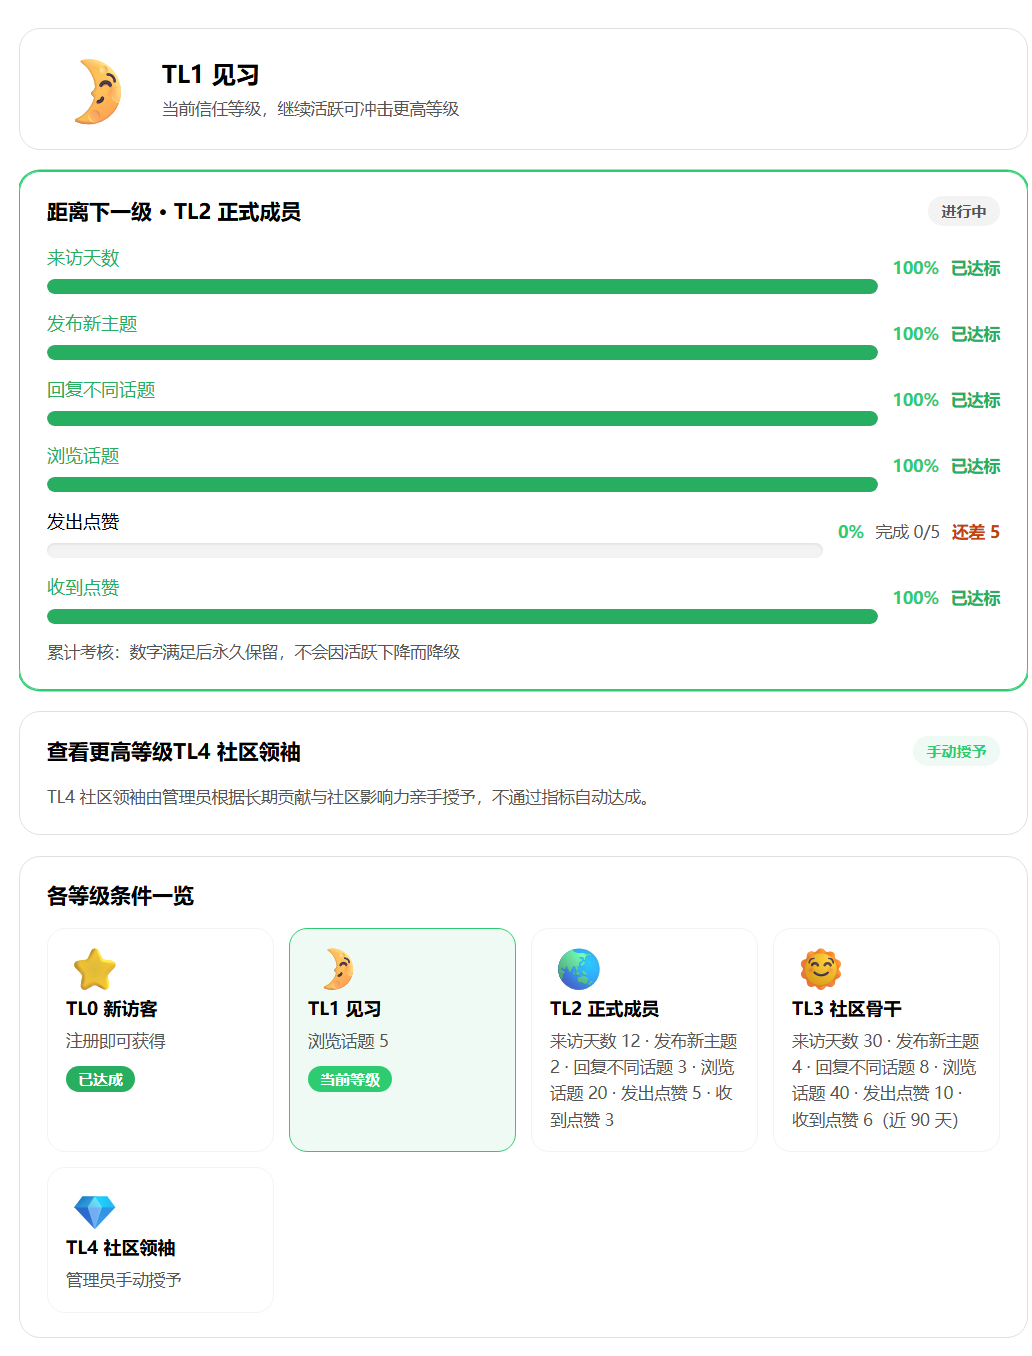The height and width of the screenshot is (1356, 1032).
Task: Click the TL3 requirements text starting 来访天数 30
Action: click(x=886, y=1080)
